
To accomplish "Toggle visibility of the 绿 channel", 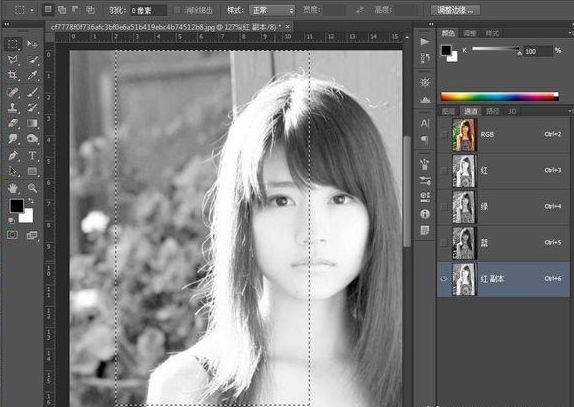I will tap(444, 207).
